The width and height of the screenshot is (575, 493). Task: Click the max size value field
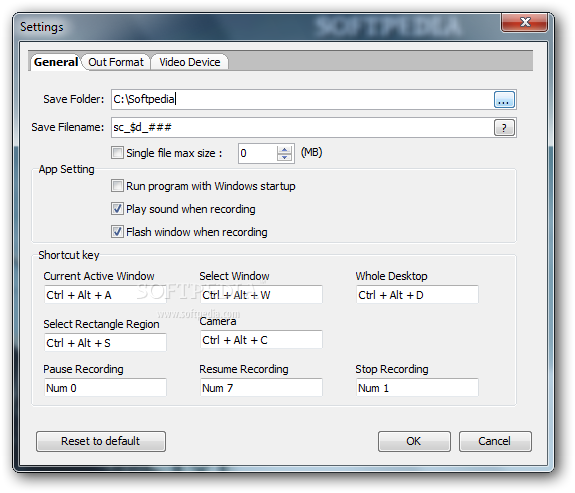(x=257, y=153)
